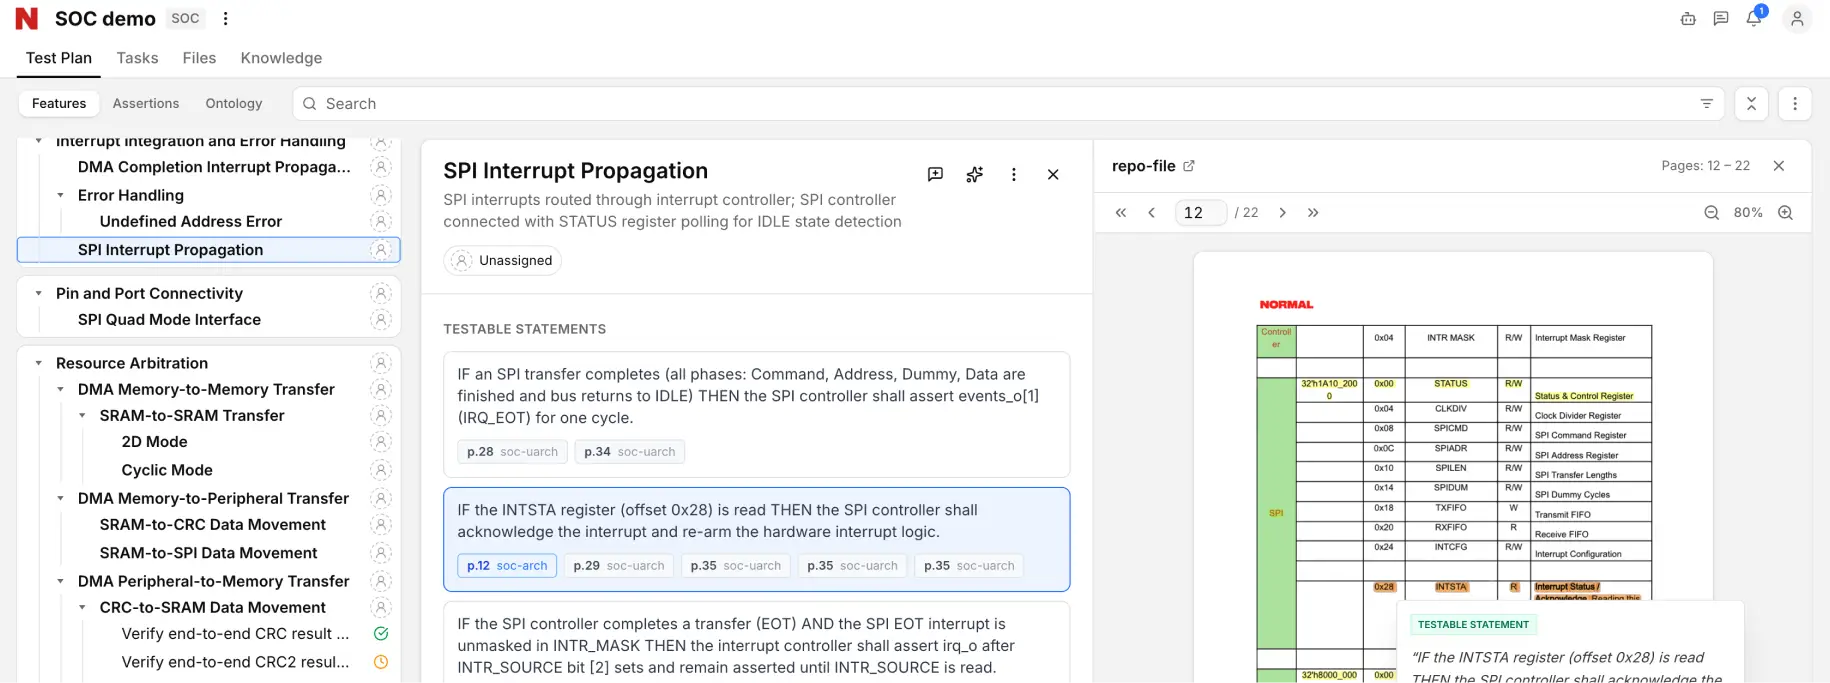Collapse Interrupt Integration and Error Handling node

(39, 141)
